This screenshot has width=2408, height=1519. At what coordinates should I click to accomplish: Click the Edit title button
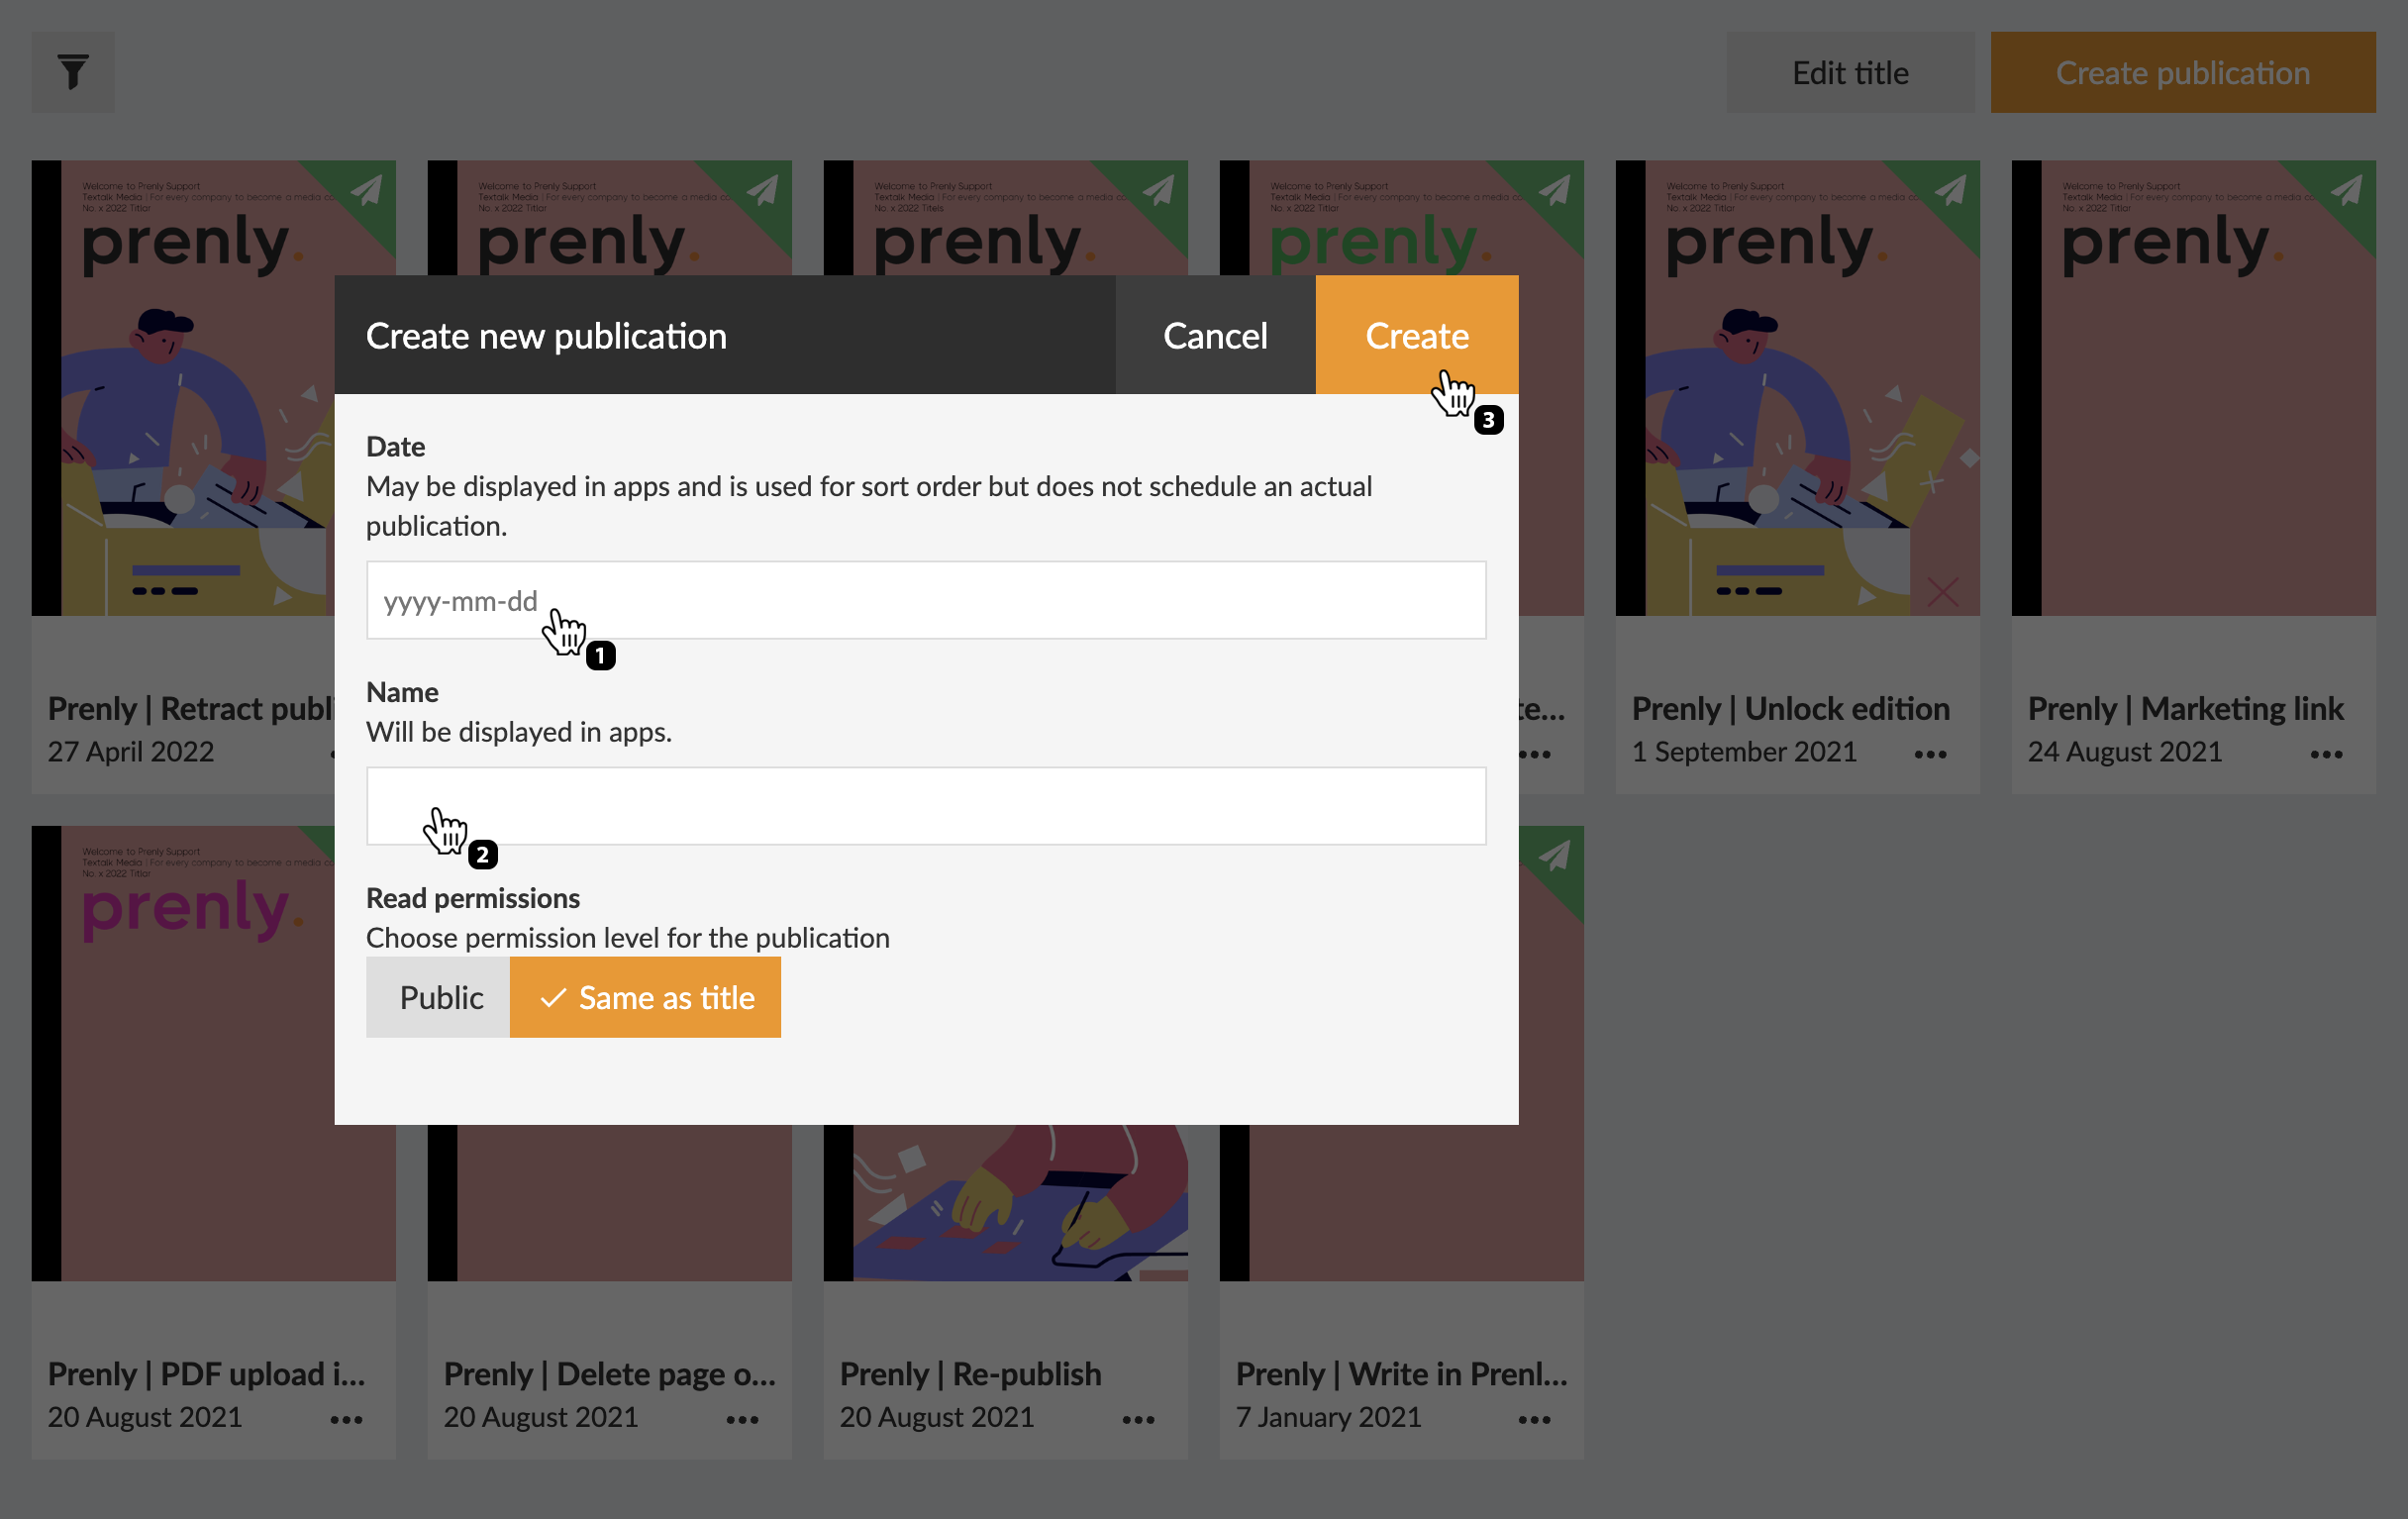point(1849,72)
